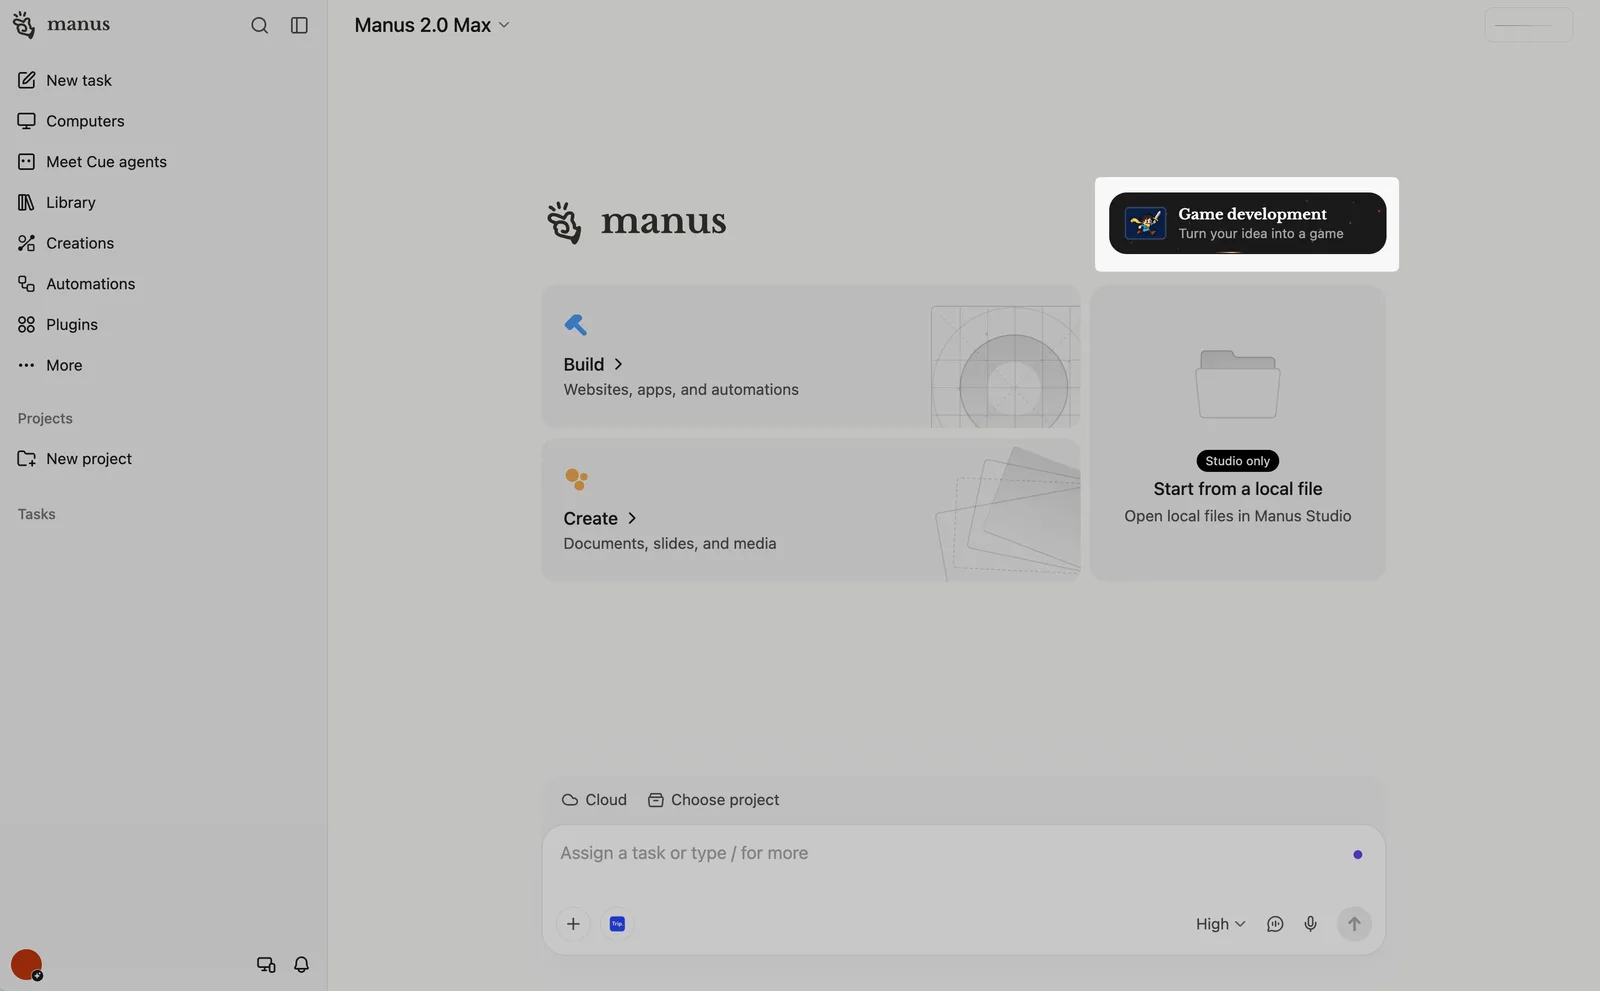Send the task with the arrow button
This screenshot has height=991, width=1600.
coord(1354,924)
